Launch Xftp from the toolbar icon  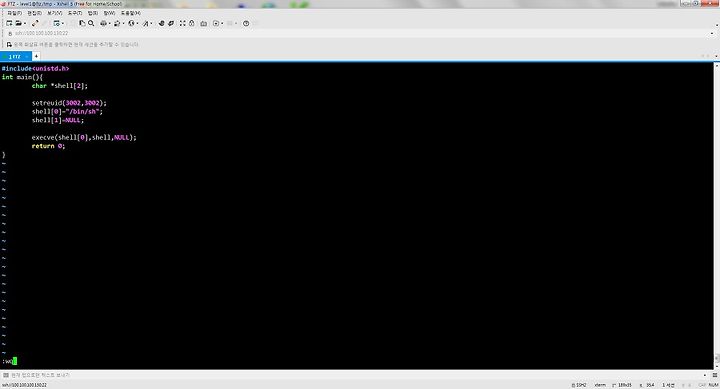161,23
